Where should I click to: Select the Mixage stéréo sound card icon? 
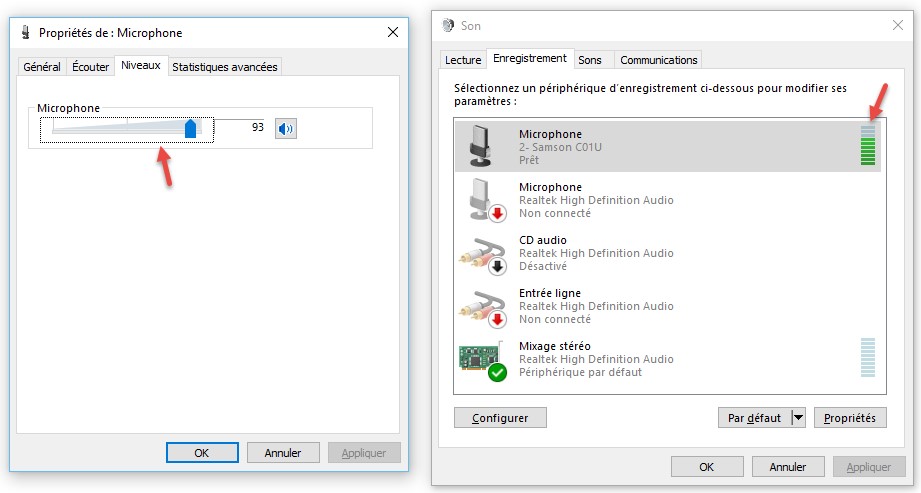pyautogui.click(x=481, y=359)
